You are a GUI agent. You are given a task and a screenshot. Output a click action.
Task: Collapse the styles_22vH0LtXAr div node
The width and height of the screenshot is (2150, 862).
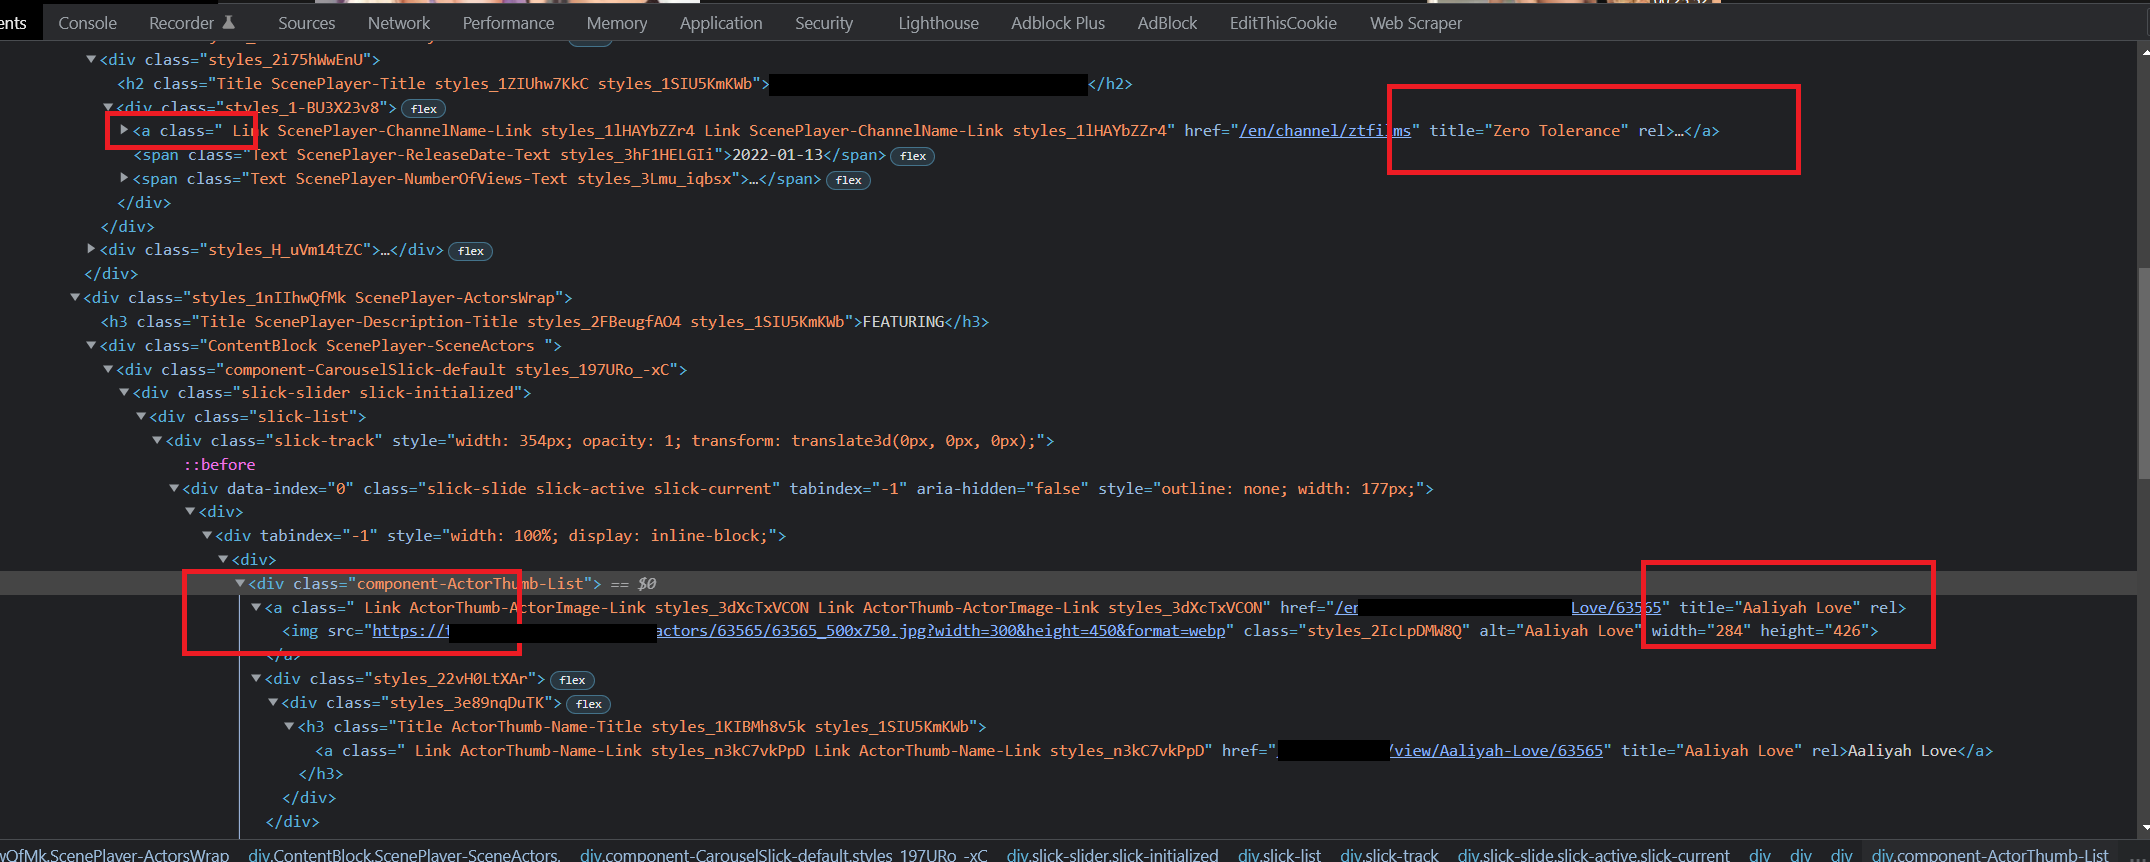tap(256, 678)
